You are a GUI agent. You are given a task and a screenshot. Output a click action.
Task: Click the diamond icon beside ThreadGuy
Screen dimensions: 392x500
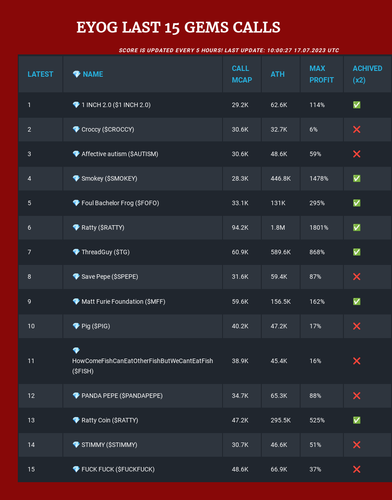coord(76,252)
